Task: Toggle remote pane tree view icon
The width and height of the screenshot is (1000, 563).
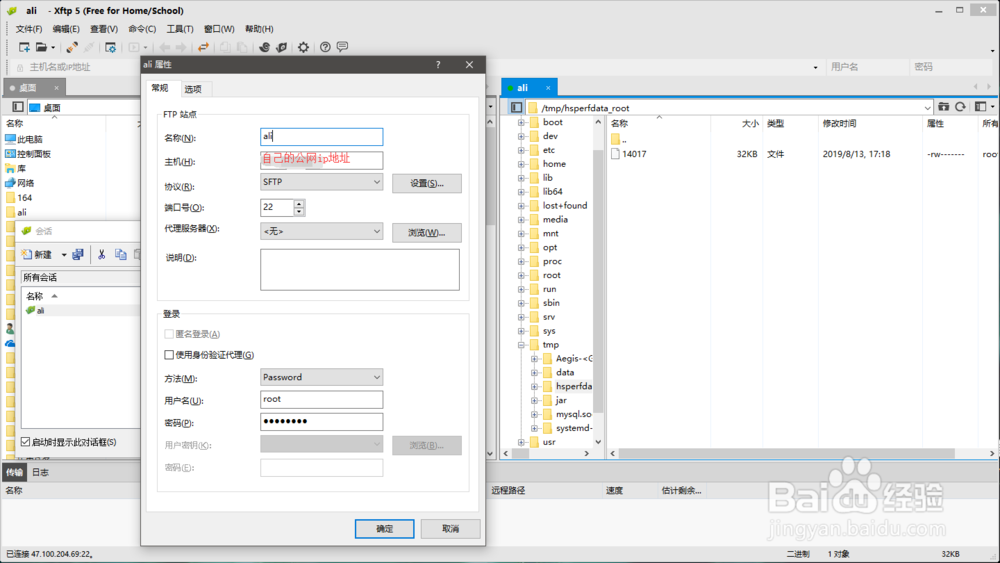Action: [517, 107]
